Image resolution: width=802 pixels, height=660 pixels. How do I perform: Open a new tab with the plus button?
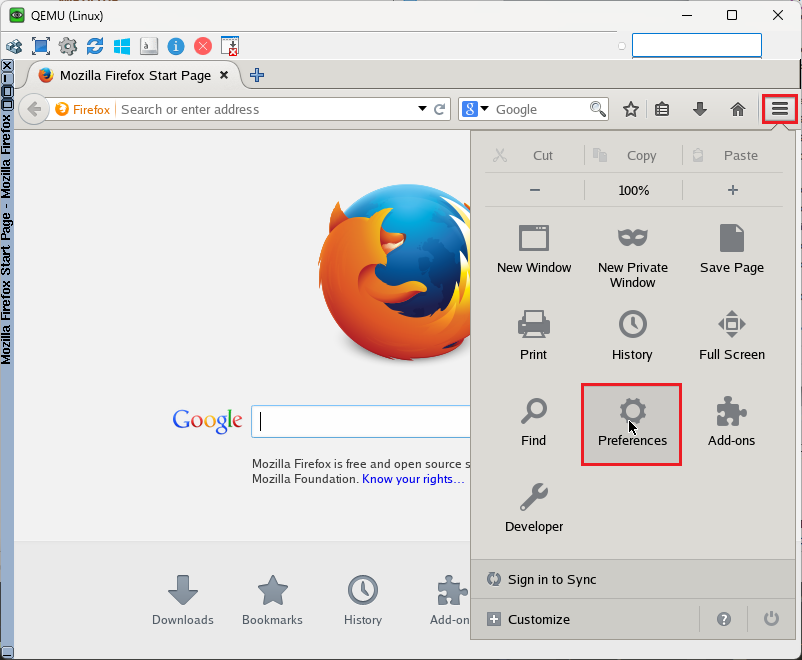pyautogui.click(x=257, y=75)
